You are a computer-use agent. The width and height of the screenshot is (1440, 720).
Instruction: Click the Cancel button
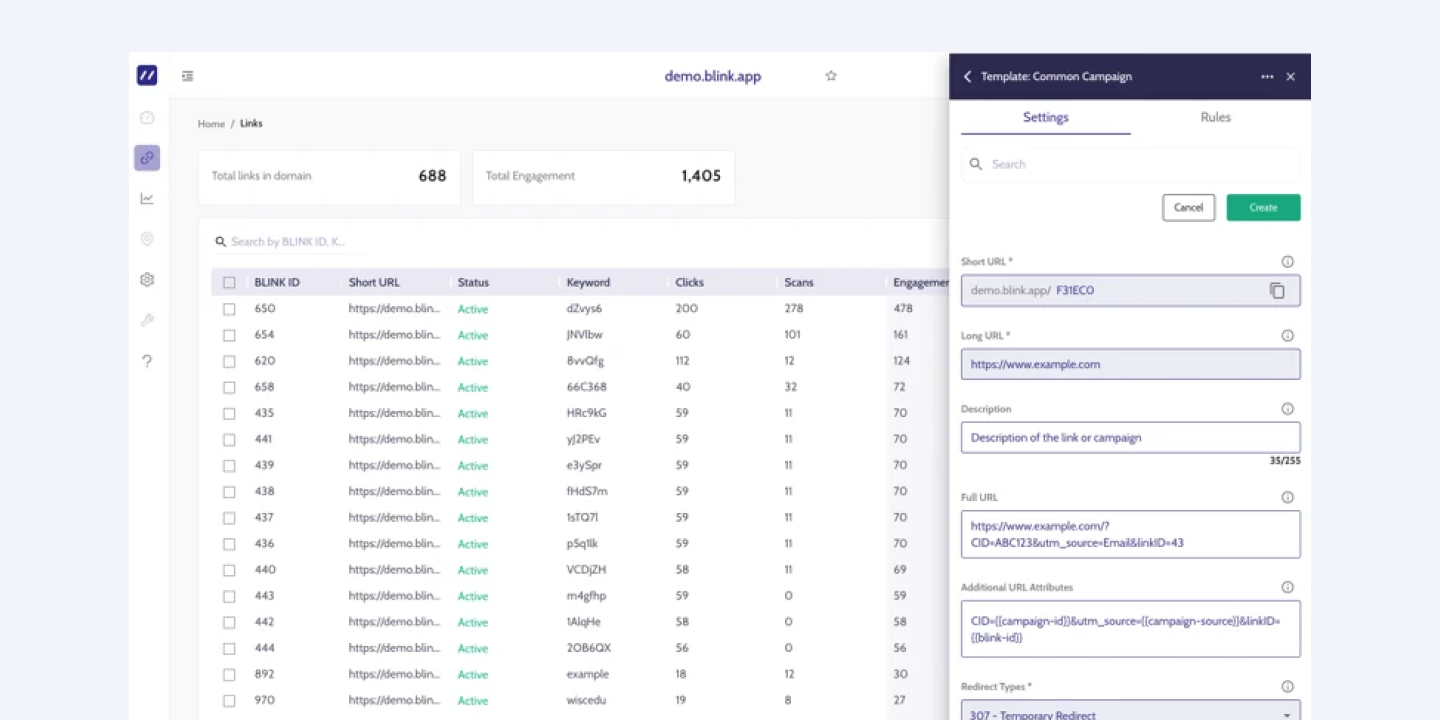coord(1188,208)
